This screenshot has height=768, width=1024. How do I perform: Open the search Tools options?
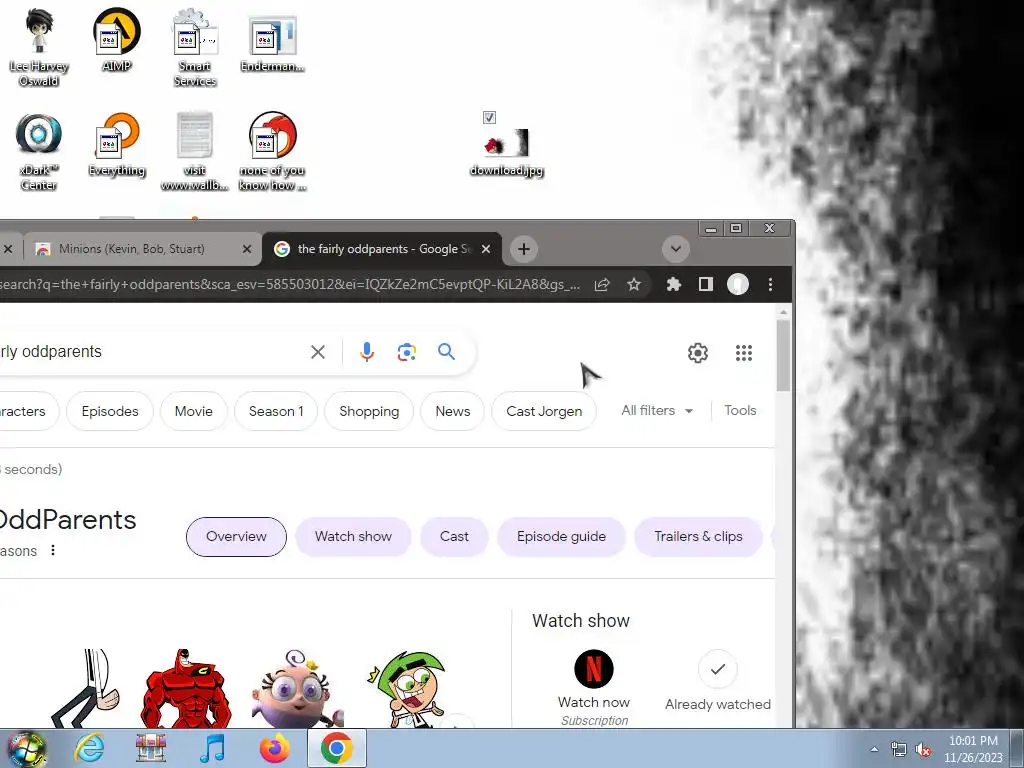740,411
